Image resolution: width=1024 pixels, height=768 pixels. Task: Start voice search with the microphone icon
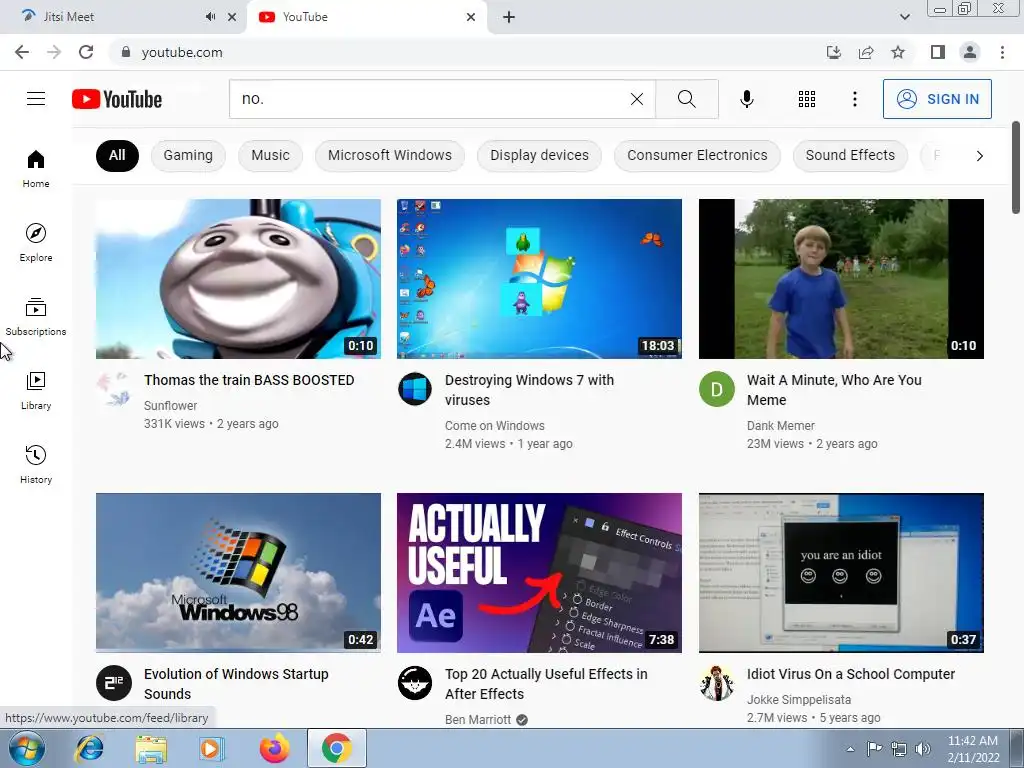click(747, 99)
